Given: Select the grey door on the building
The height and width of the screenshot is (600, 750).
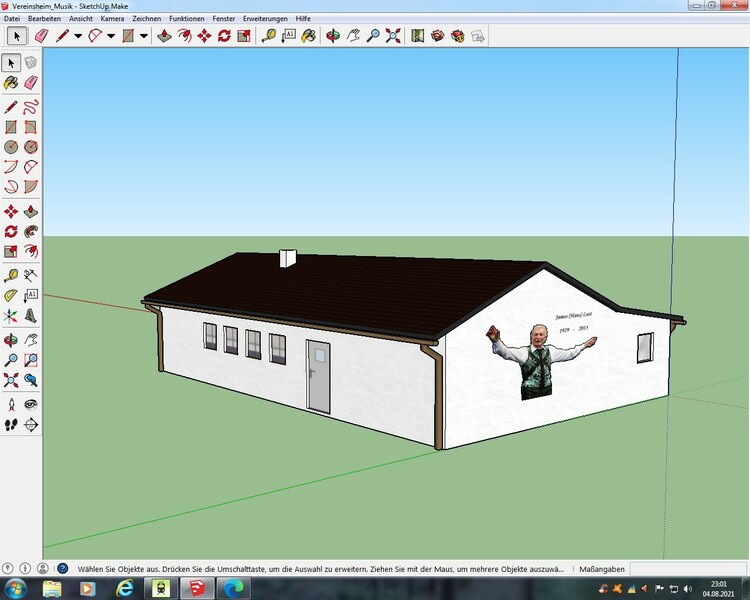Looking at the screenshot, I should [318, 377].
